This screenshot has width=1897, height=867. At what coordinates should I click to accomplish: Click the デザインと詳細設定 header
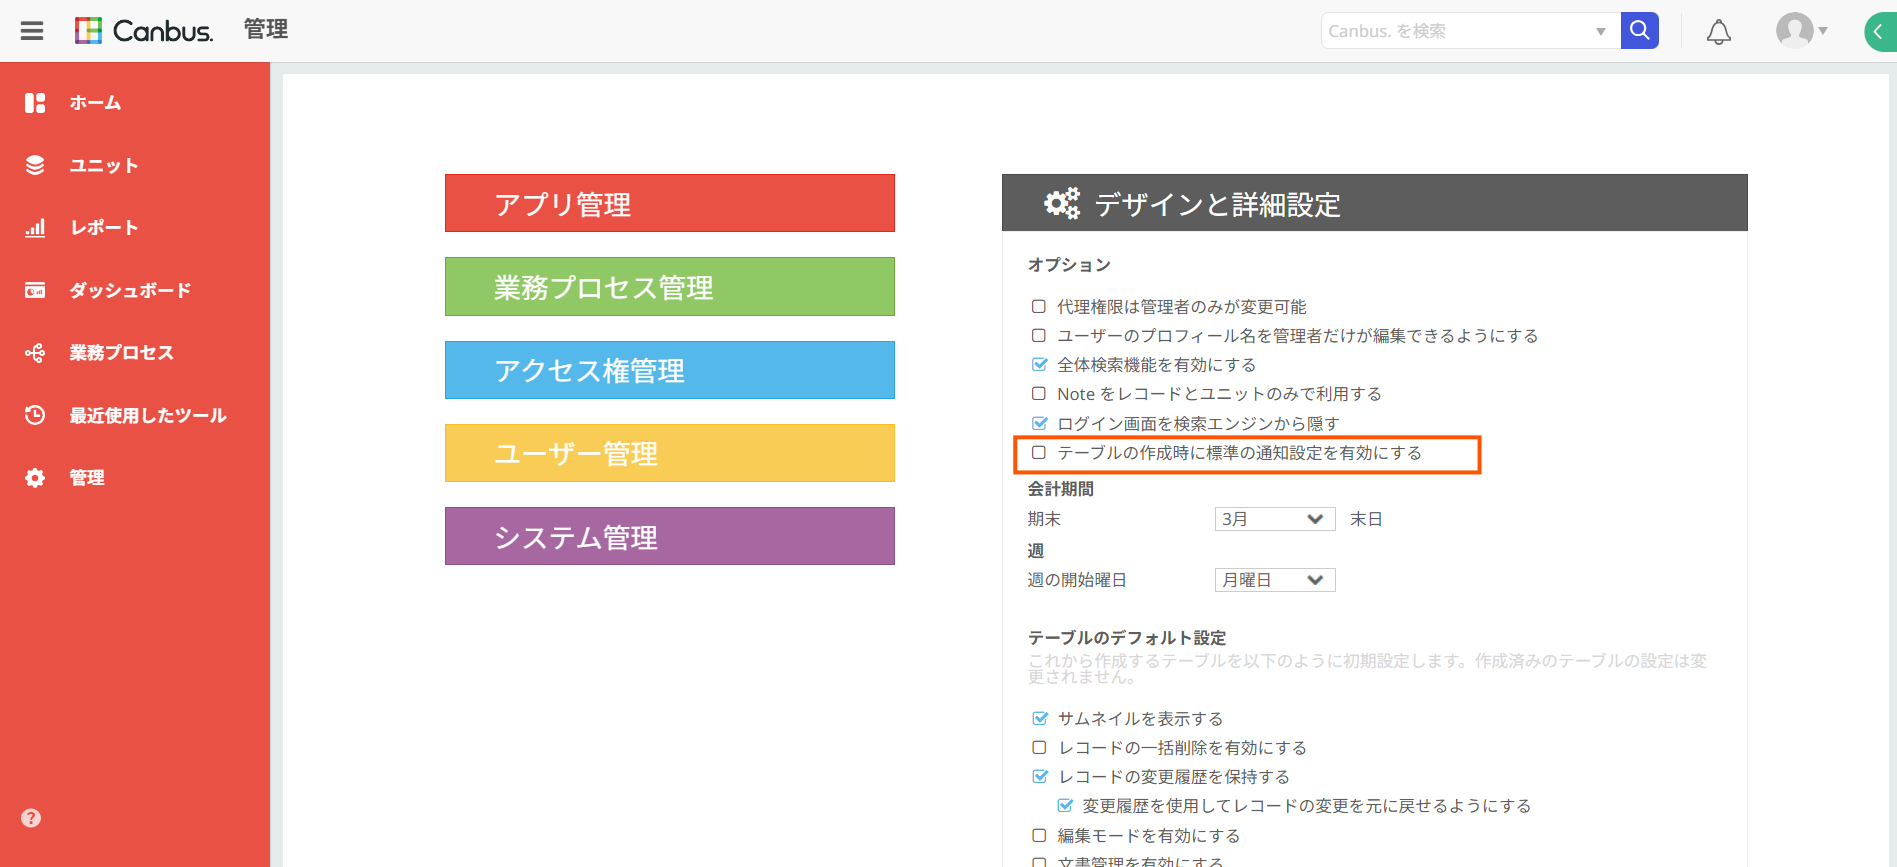point(1375,203)
